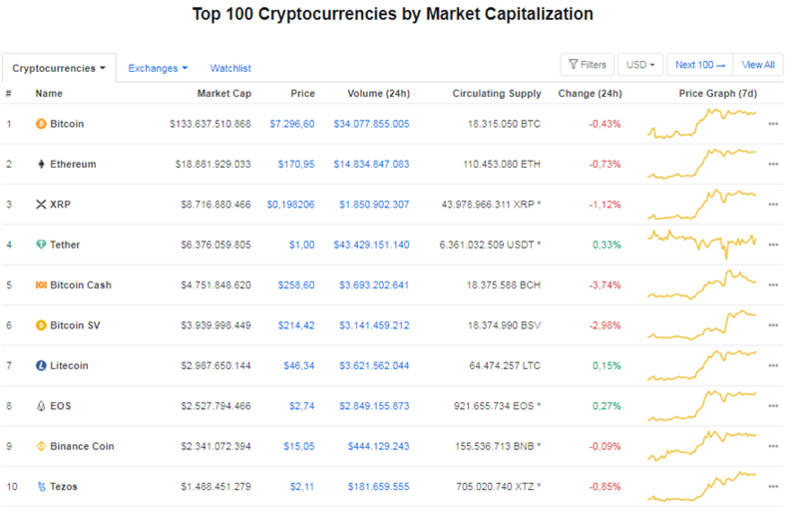Viewport: 798px width, 507px height.
Task: Click the Bitcoin Cash logo icon
Action: click(41, 285)
